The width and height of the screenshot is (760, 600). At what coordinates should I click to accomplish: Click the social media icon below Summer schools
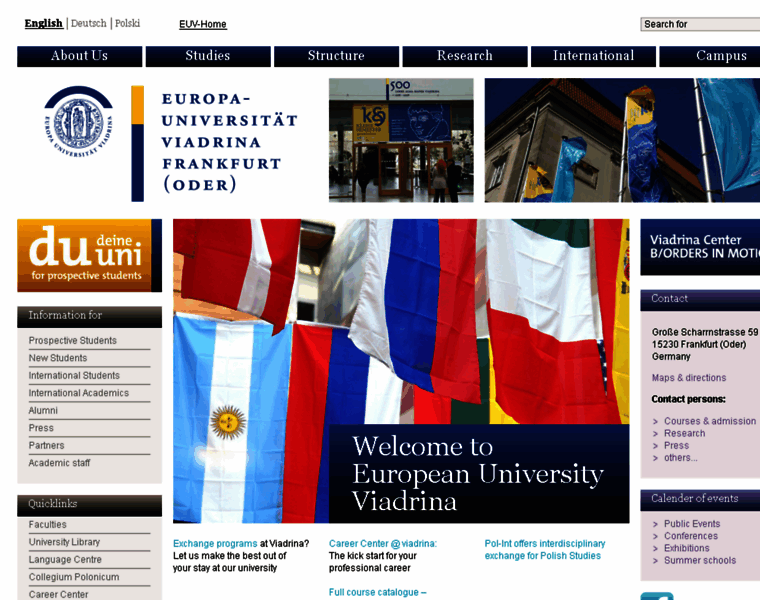coord(656,596)
